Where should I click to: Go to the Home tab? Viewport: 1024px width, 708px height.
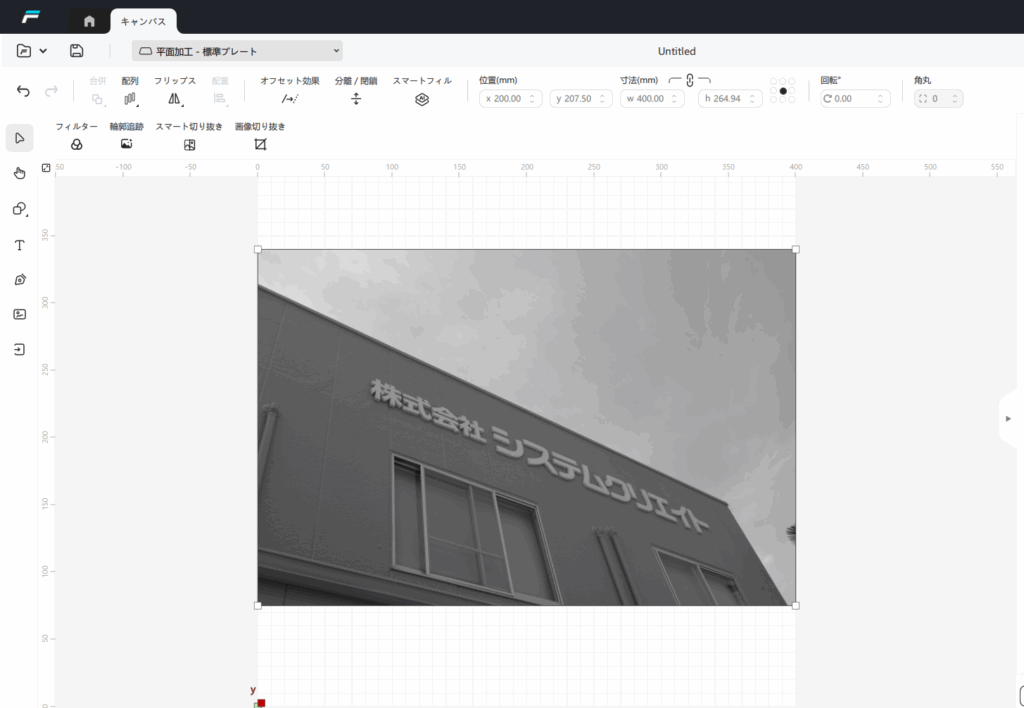(x=89, y=21)
